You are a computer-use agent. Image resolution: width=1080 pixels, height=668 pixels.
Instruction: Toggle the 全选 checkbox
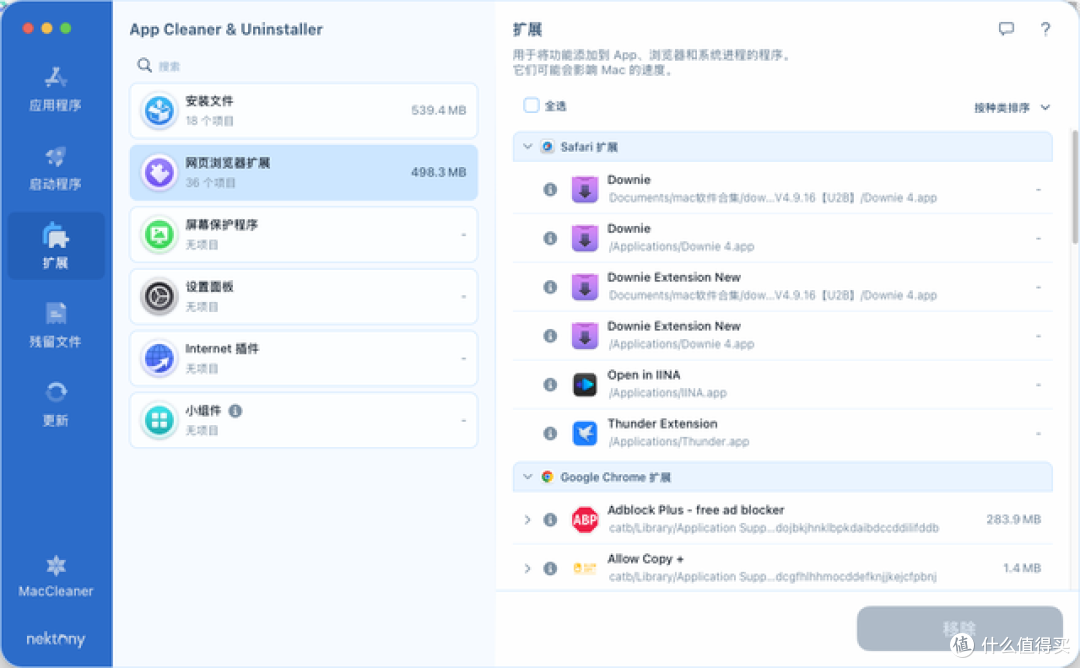[531, 105]
